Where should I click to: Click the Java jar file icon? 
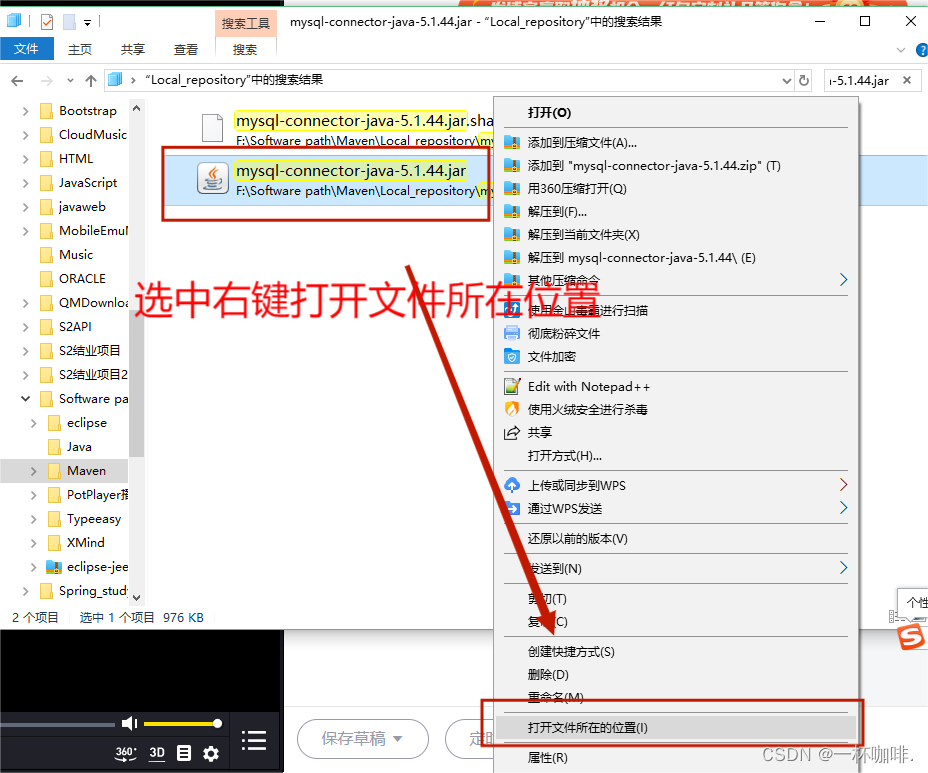pos(212,178)
